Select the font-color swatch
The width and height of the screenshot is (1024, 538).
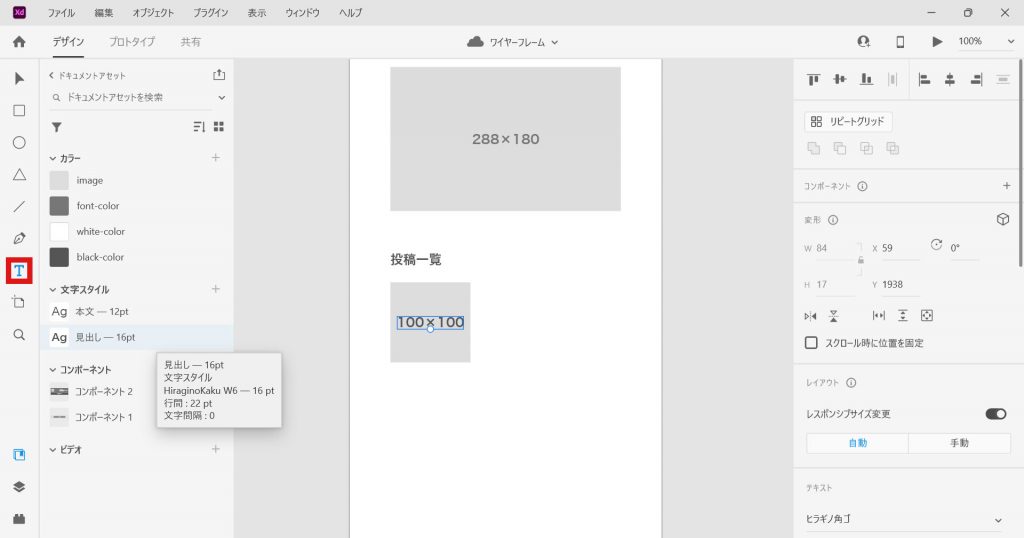pos(59,206)
